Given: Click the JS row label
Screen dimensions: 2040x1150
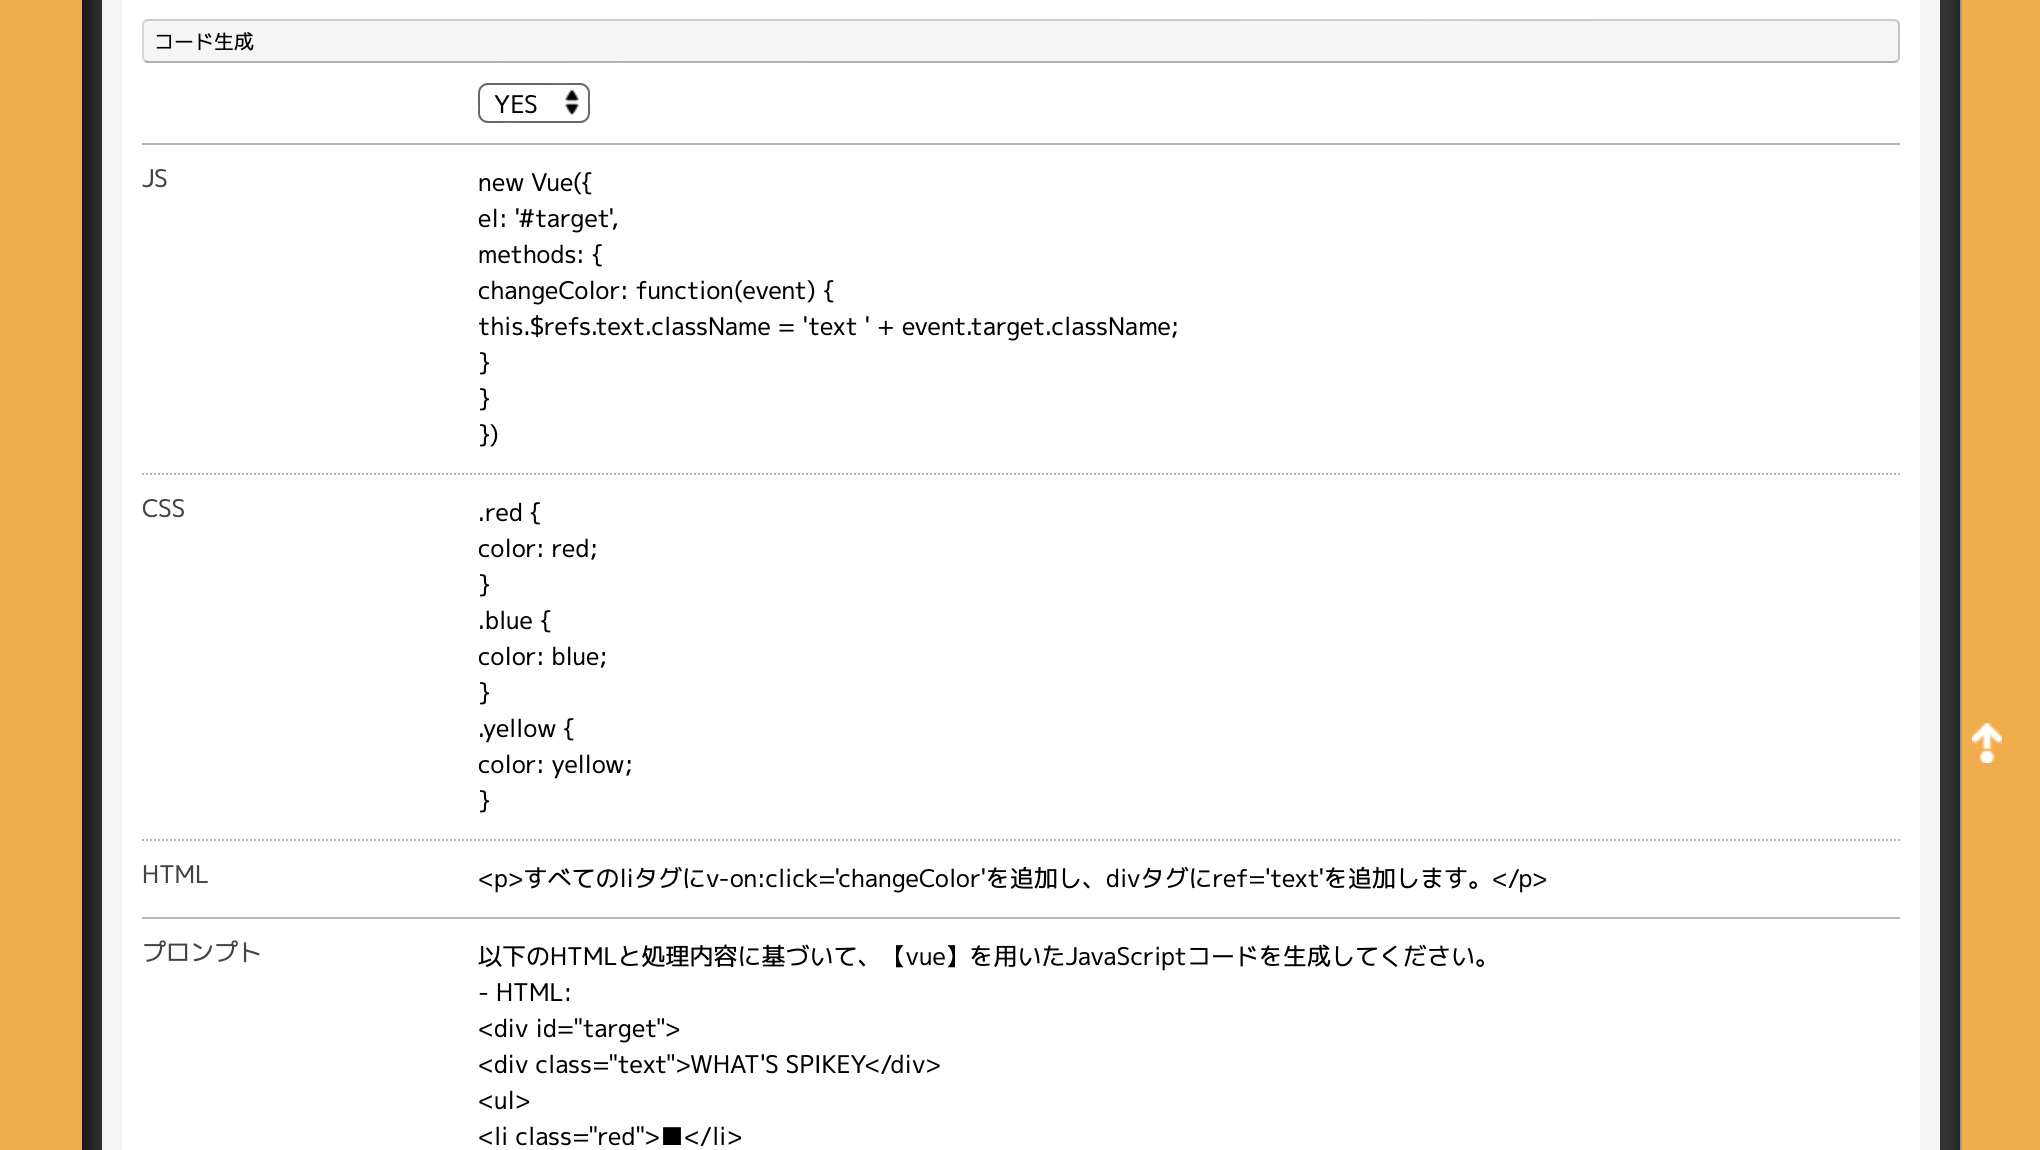Looking at the screenshot, I should pyautogui.click(x=155, y=179).
